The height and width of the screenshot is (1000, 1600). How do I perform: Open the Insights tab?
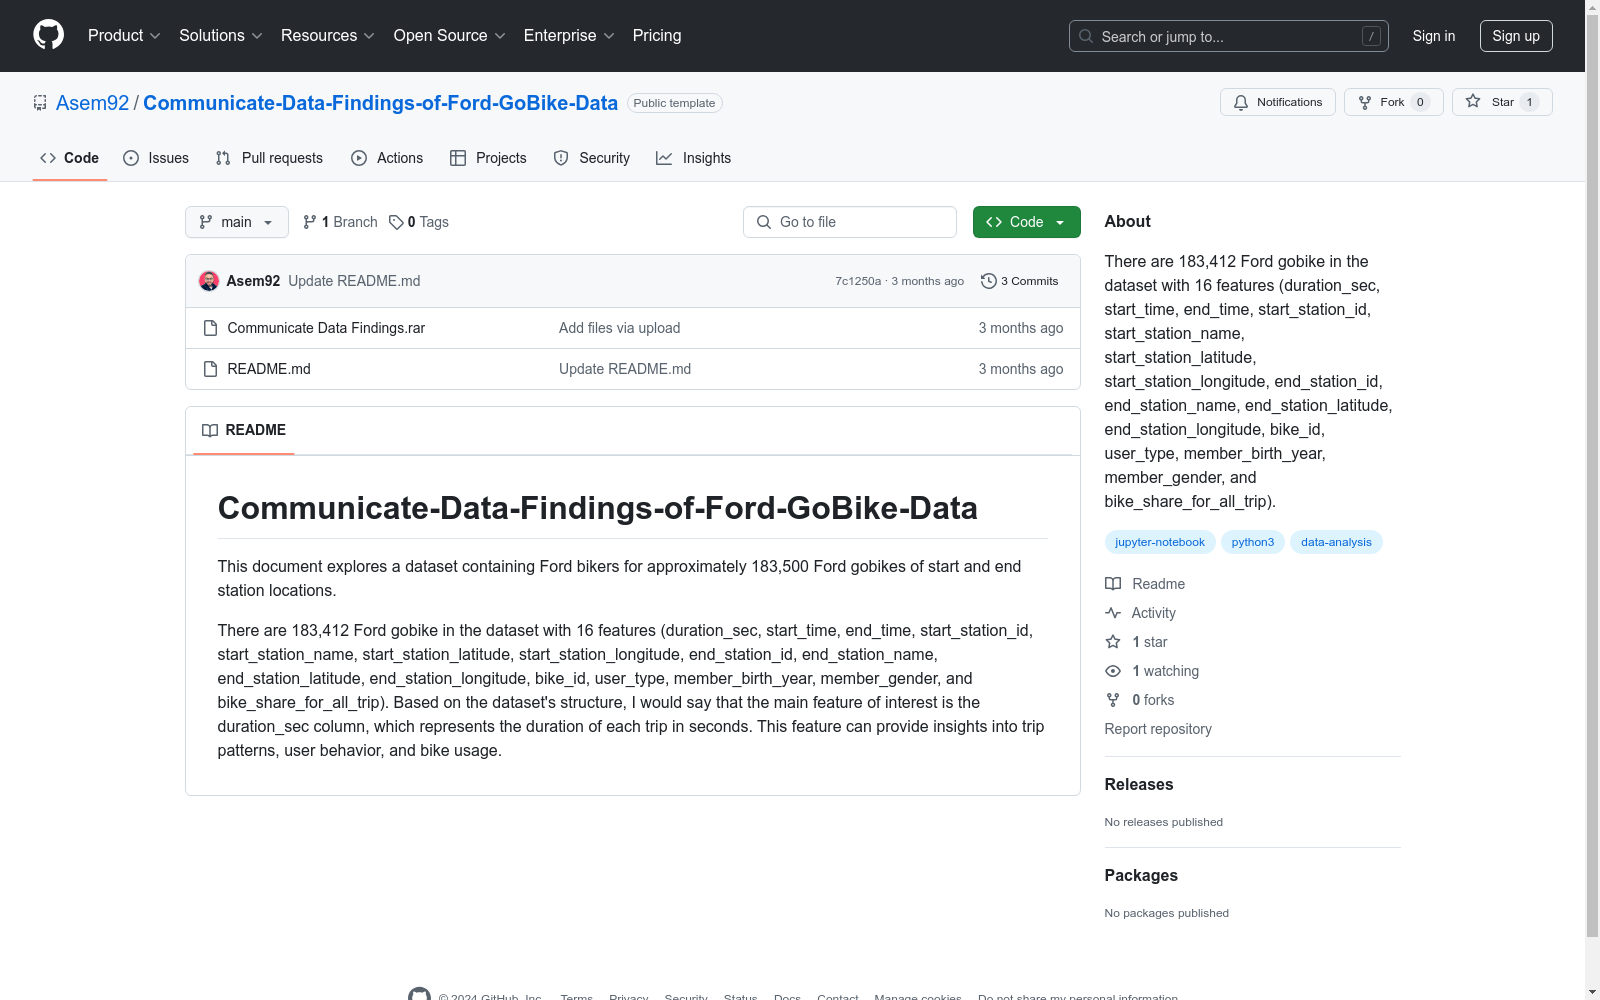(694, 158)
